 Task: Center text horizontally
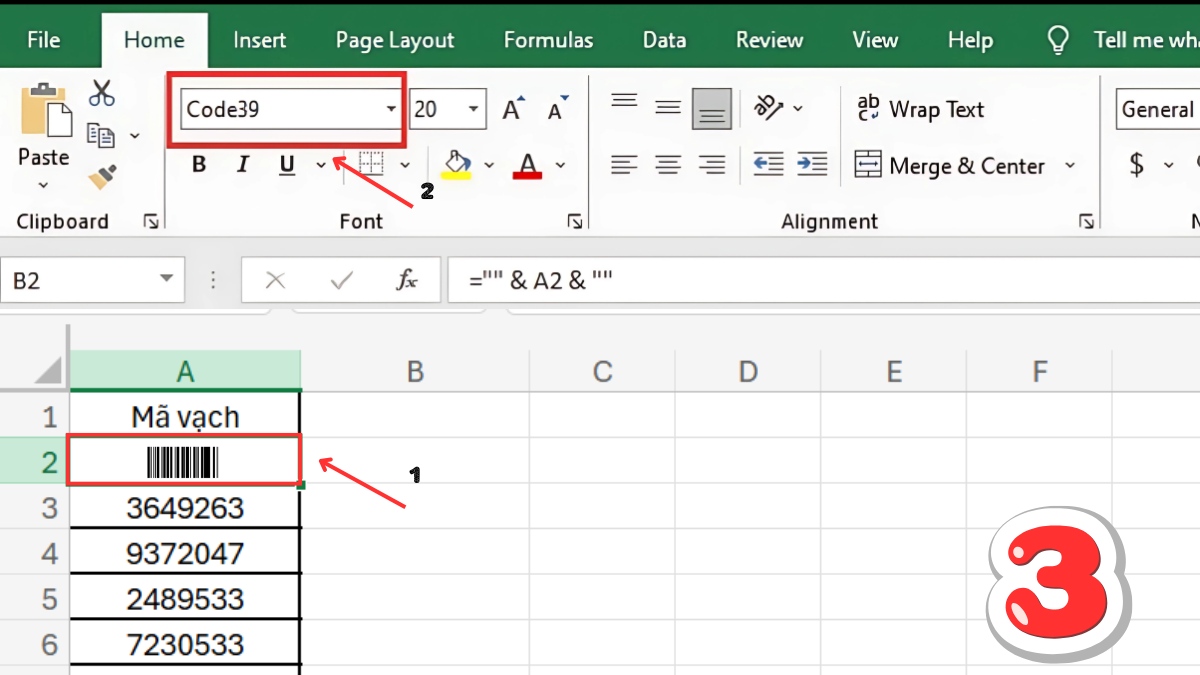[x=668, y=165]
